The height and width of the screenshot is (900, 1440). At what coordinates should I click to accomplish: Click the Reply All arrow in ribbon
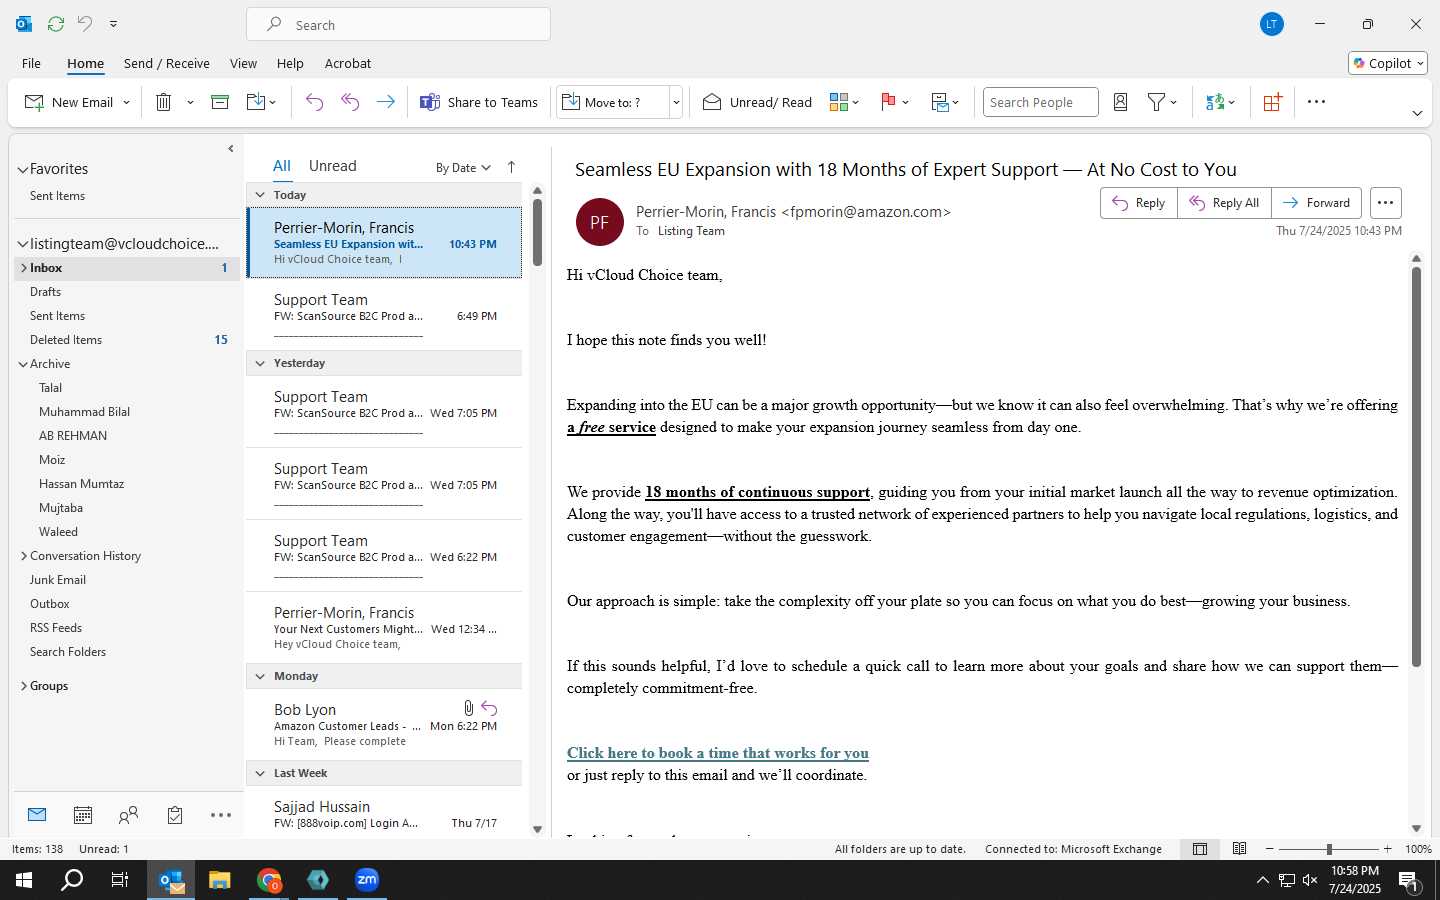point(350,102)
